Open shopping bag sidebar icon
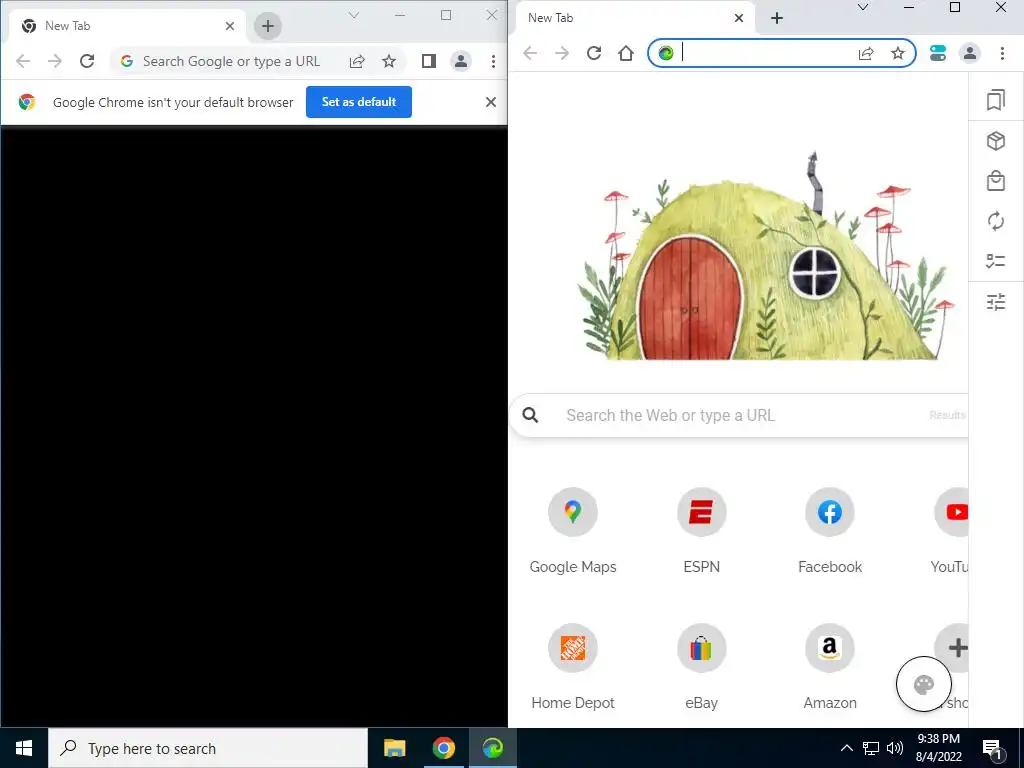Screen dimensions: 1024x768 [996, 181]
